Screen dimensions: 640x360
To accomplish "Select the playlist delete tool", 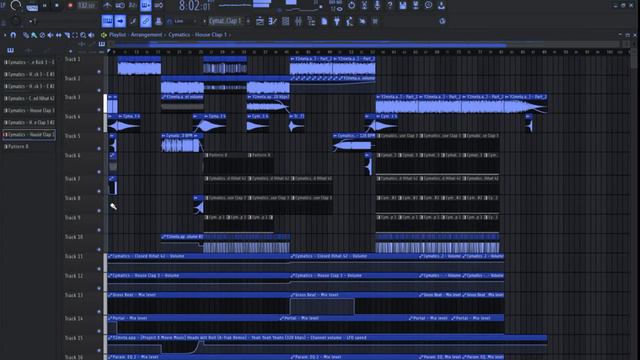I will click(x=42, y=35).
